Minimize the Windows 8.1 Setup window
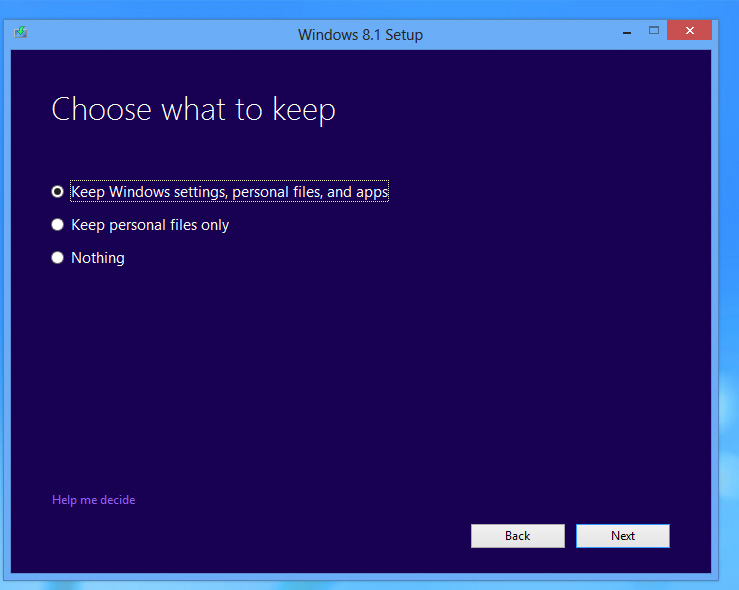The width and height of the screenshot is (739, 590). 627,31
